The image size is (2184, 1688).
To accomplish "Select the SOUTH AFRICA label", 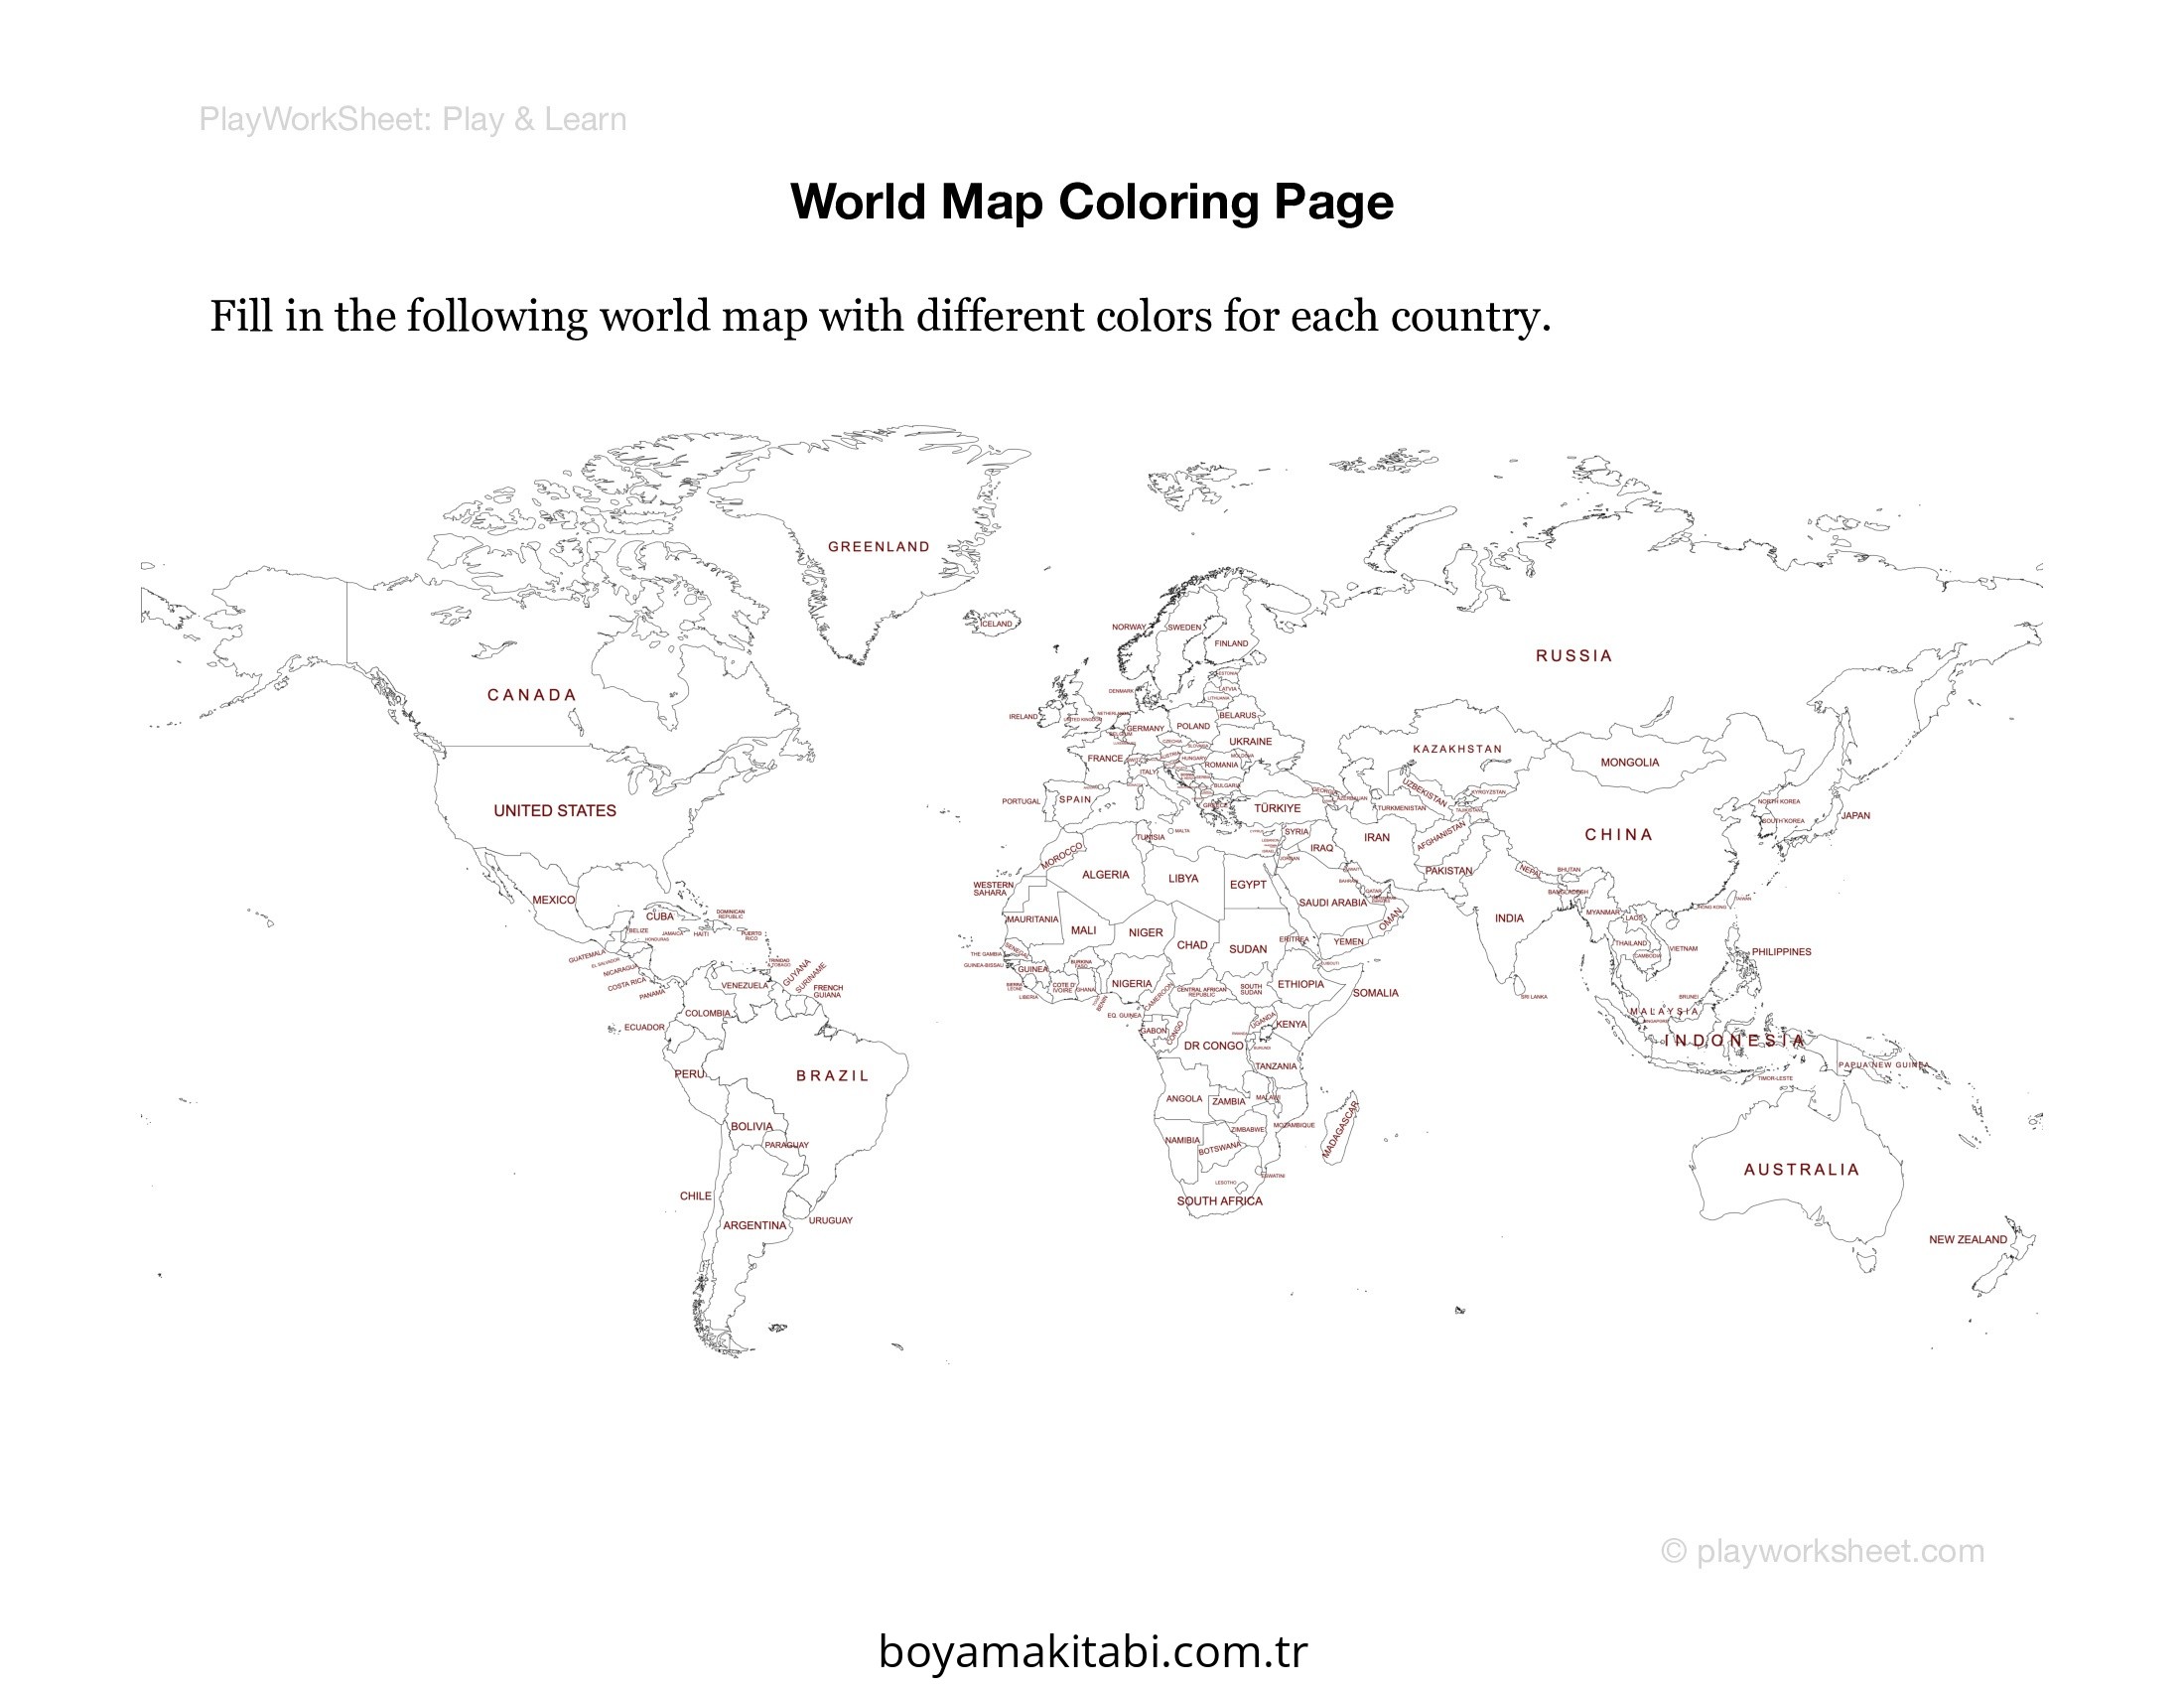I will pos(1219,1201).
